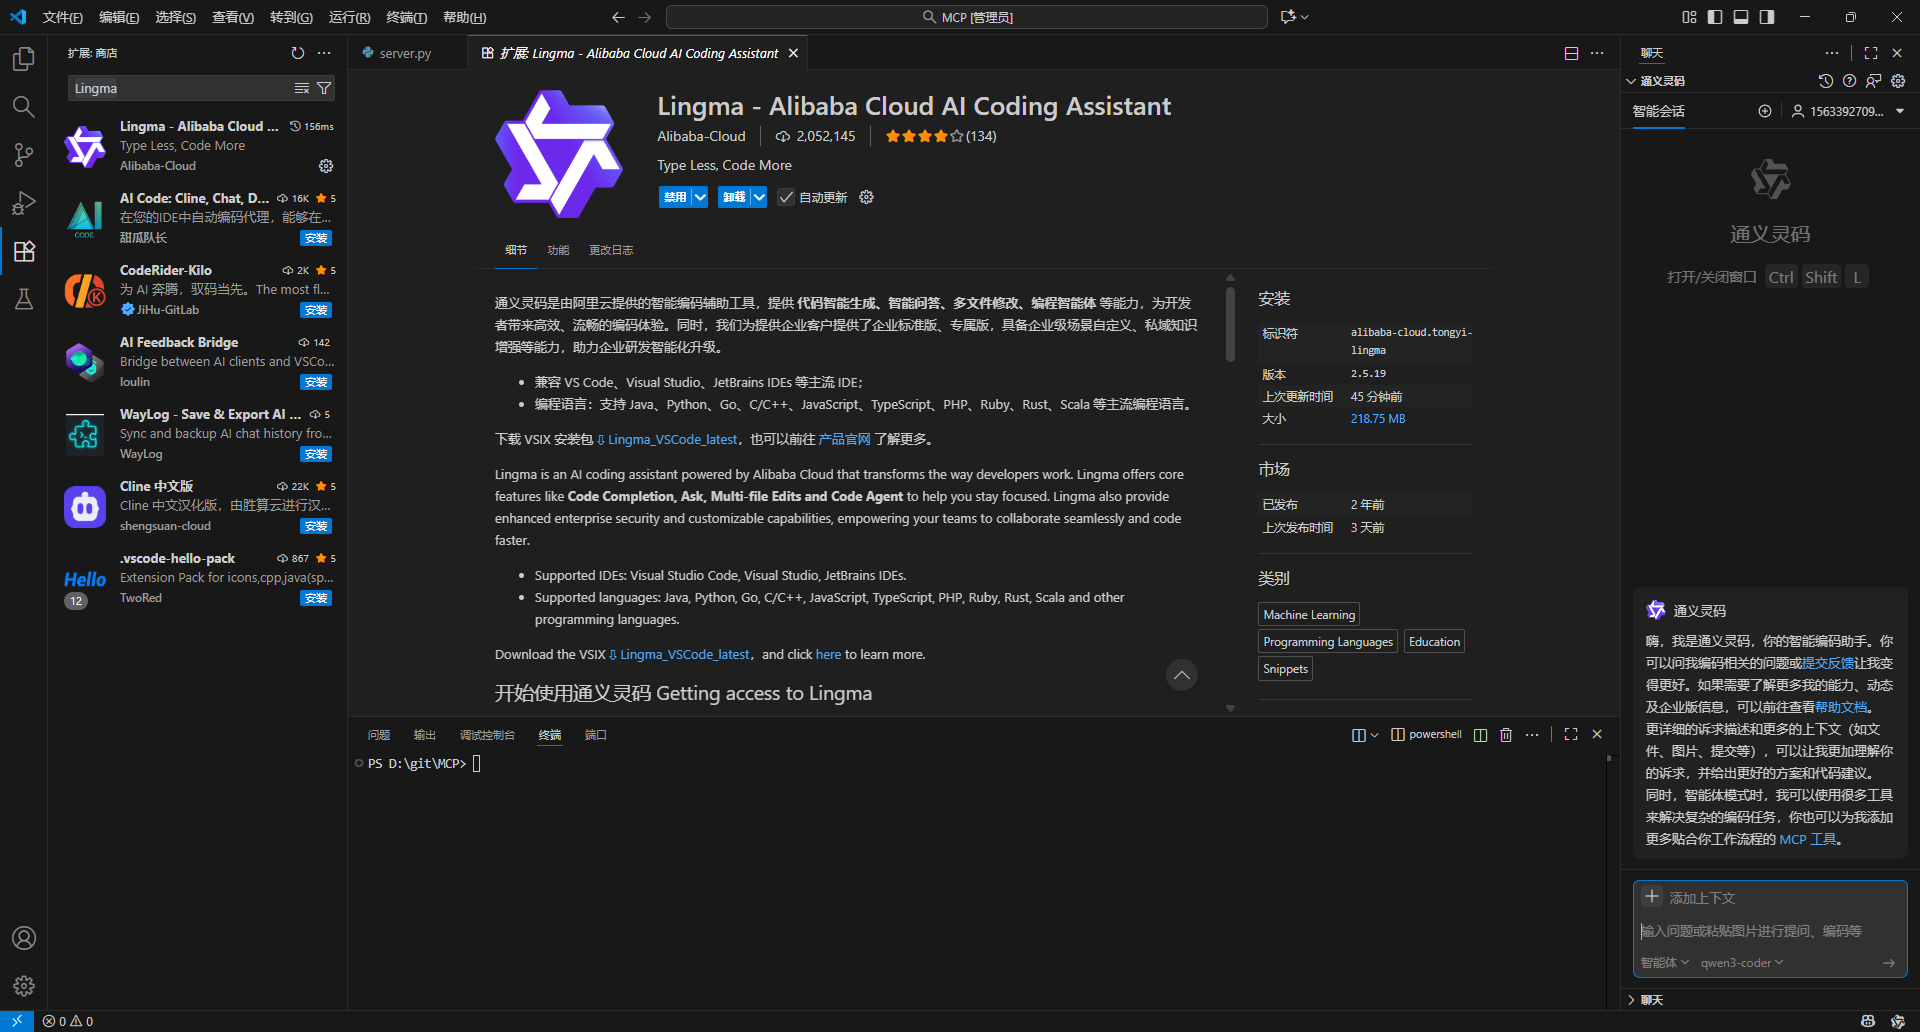Refresh the extensions list
This screenshot has height=1032, width=1920.
pyautogui.click(x=297, y=53)
